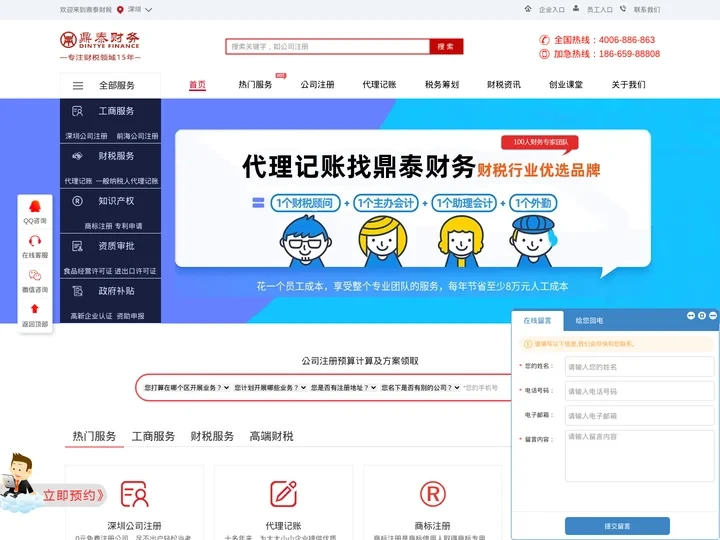The image size is (720, 540).
Task: Click the home icon for 企业入口
Action: (528, 9)
